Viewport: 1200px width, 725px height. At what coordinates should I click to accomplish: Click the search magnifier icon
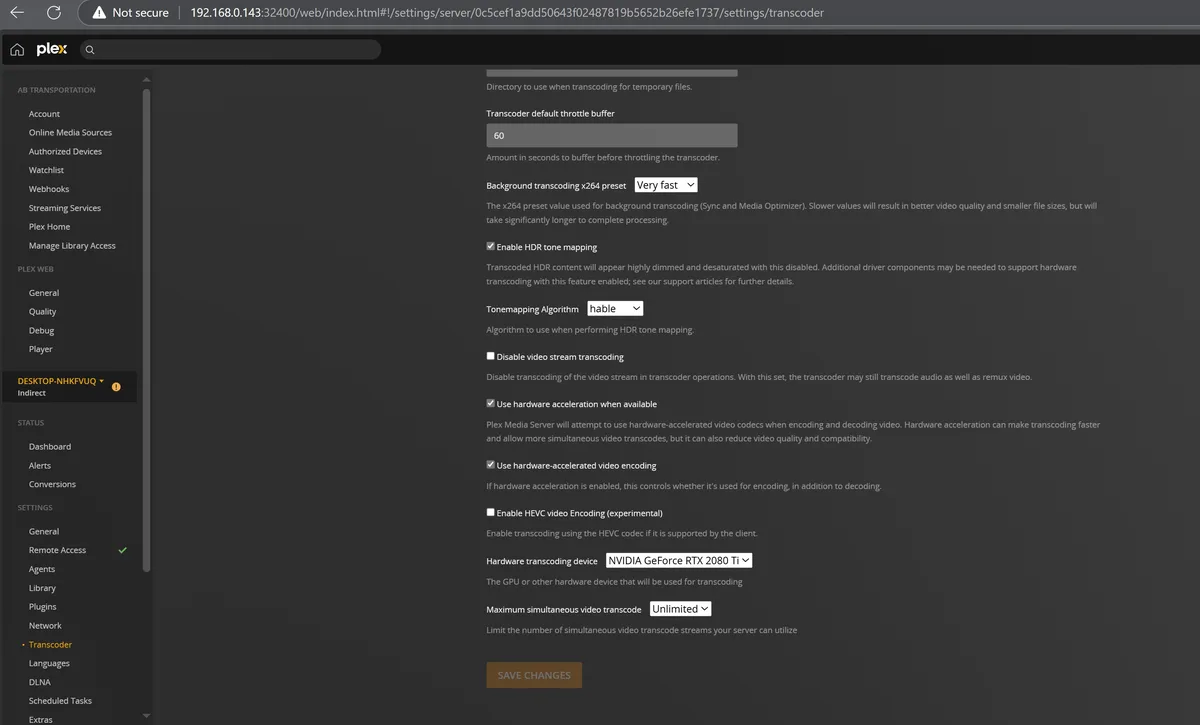click(x=89, y=49)
